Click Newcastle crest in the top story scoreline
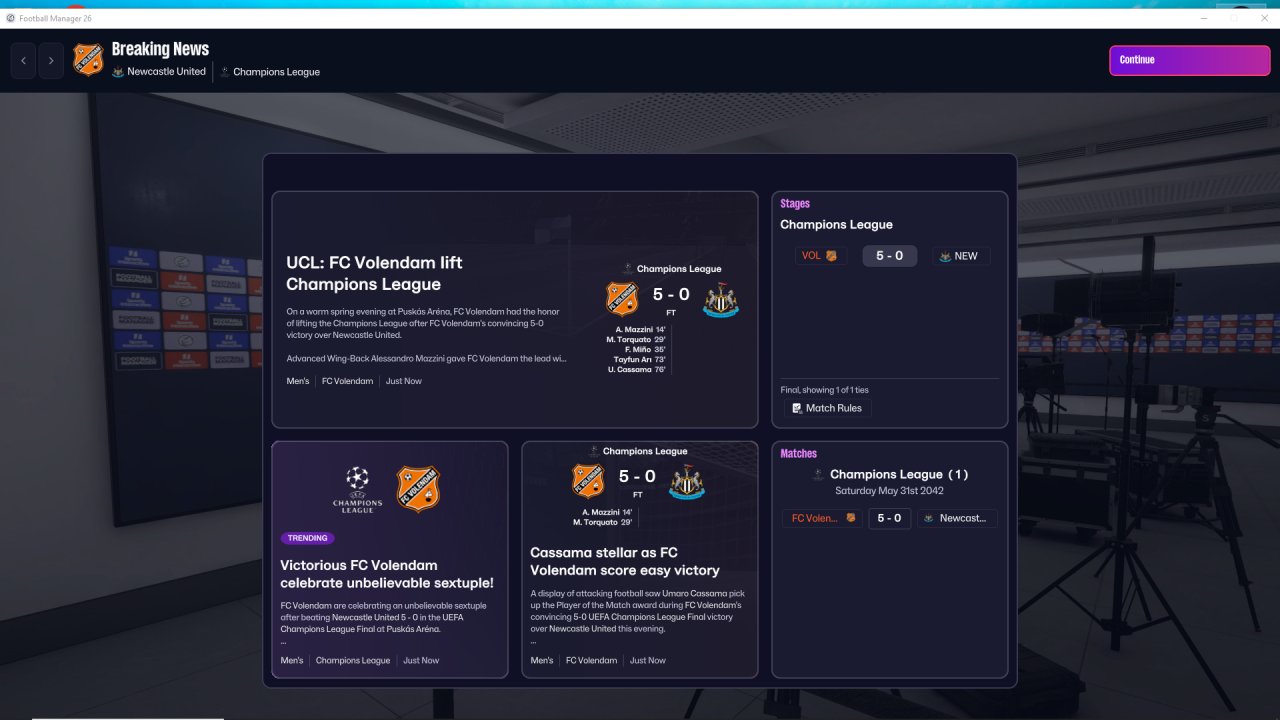The height and width of the screenshot is (720, 1280). 720,300
